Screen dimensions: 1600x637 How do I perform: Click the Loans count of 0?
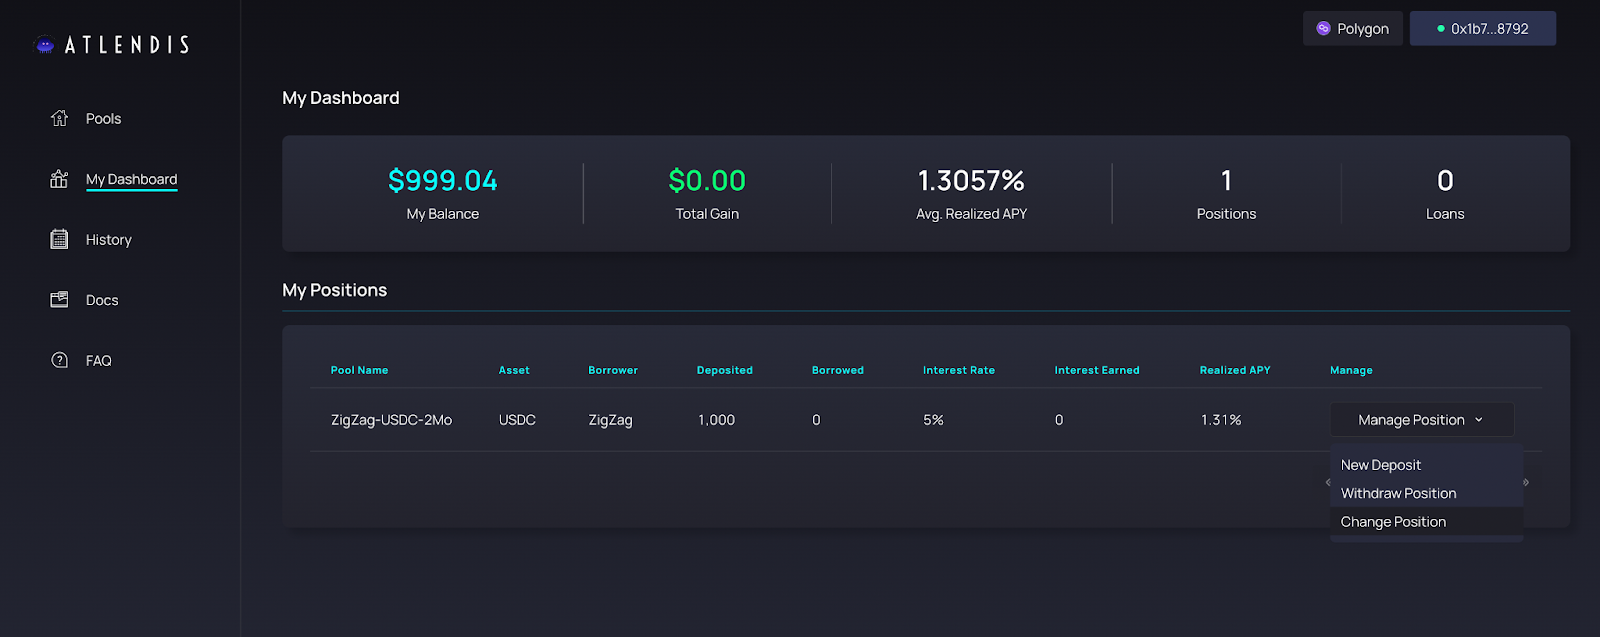[1445, 181]
